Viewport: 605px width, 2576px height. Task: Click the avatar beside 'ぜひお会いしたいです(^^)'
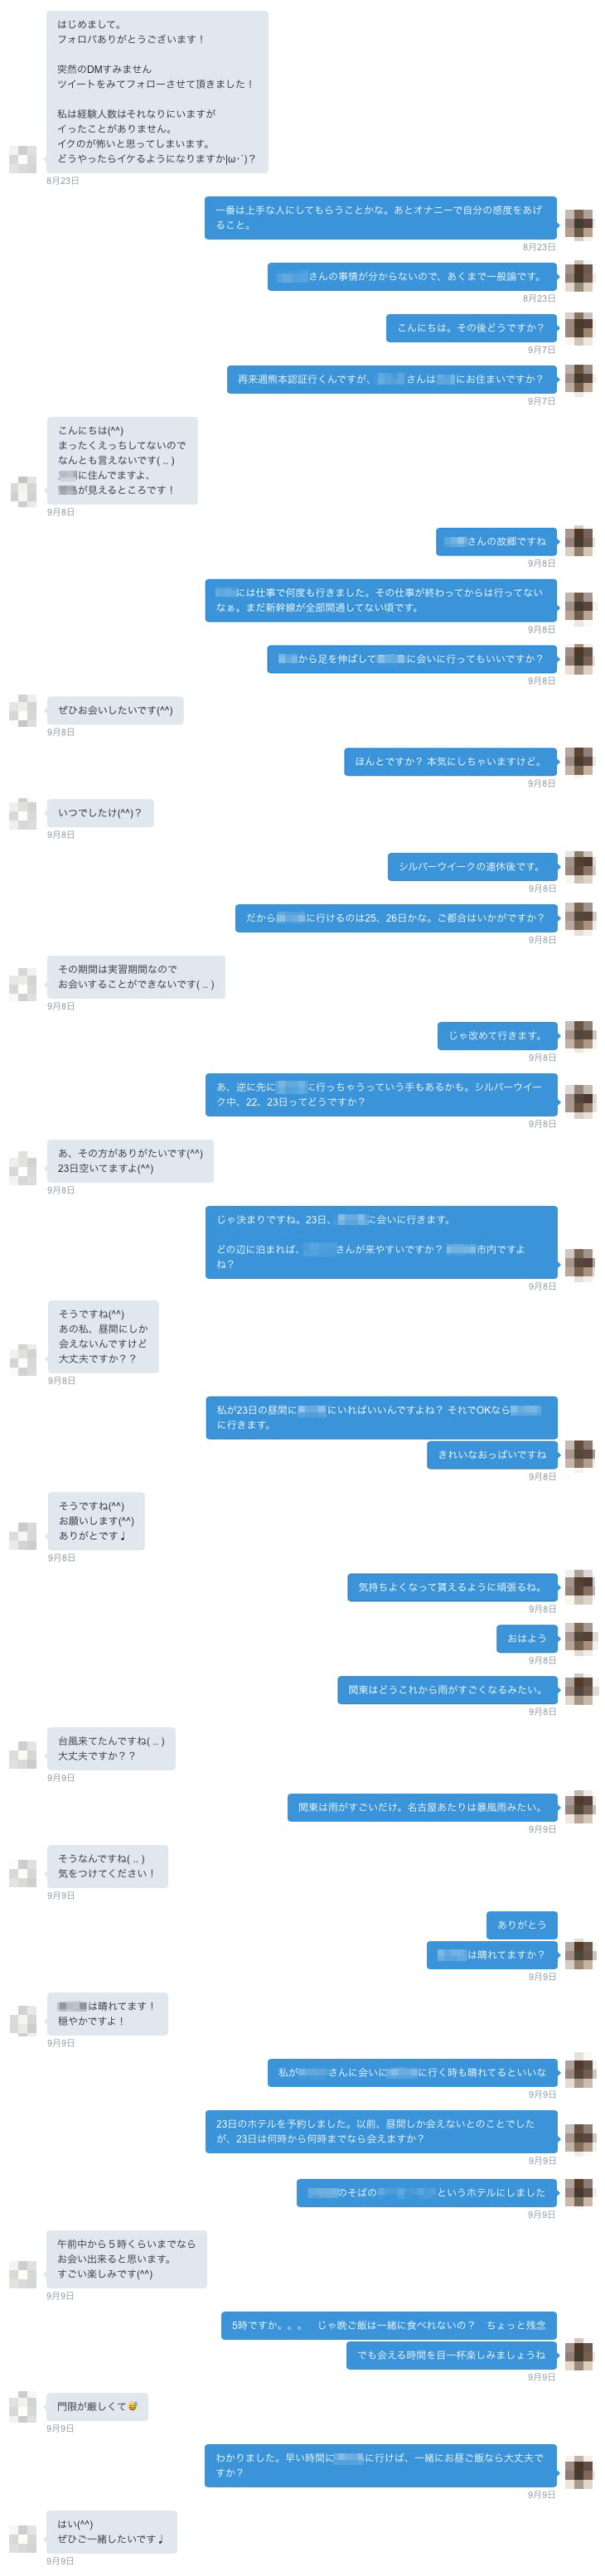click(23, 710)
